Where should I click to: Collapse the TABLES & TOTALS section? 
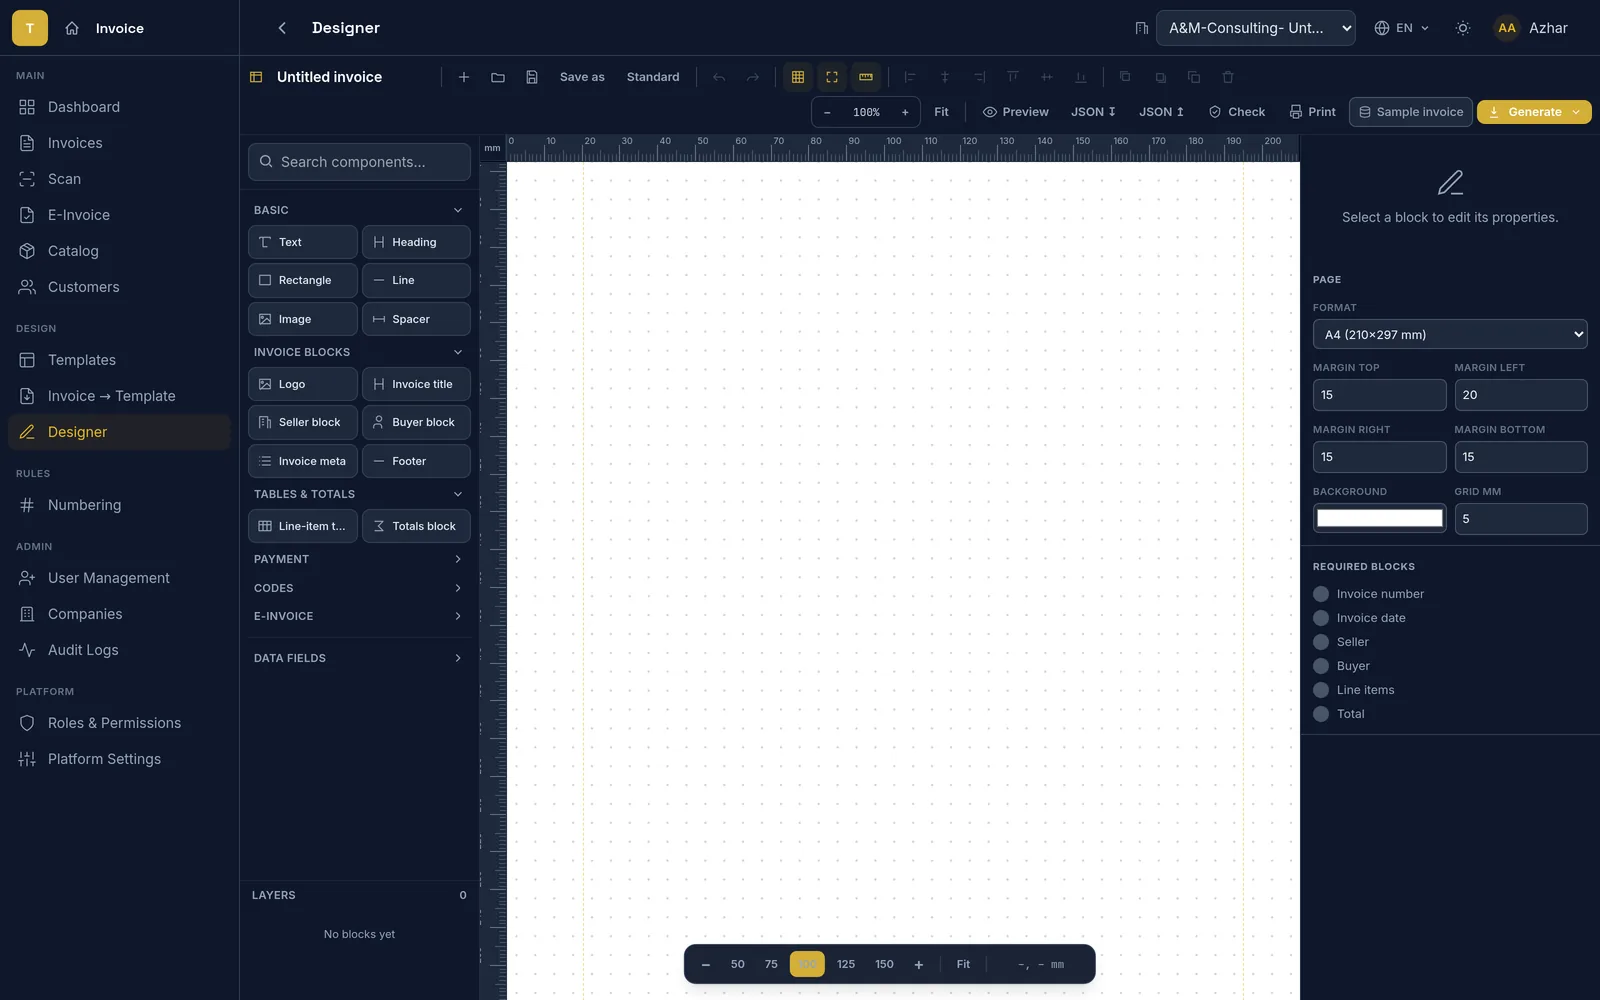coord(359,494)
